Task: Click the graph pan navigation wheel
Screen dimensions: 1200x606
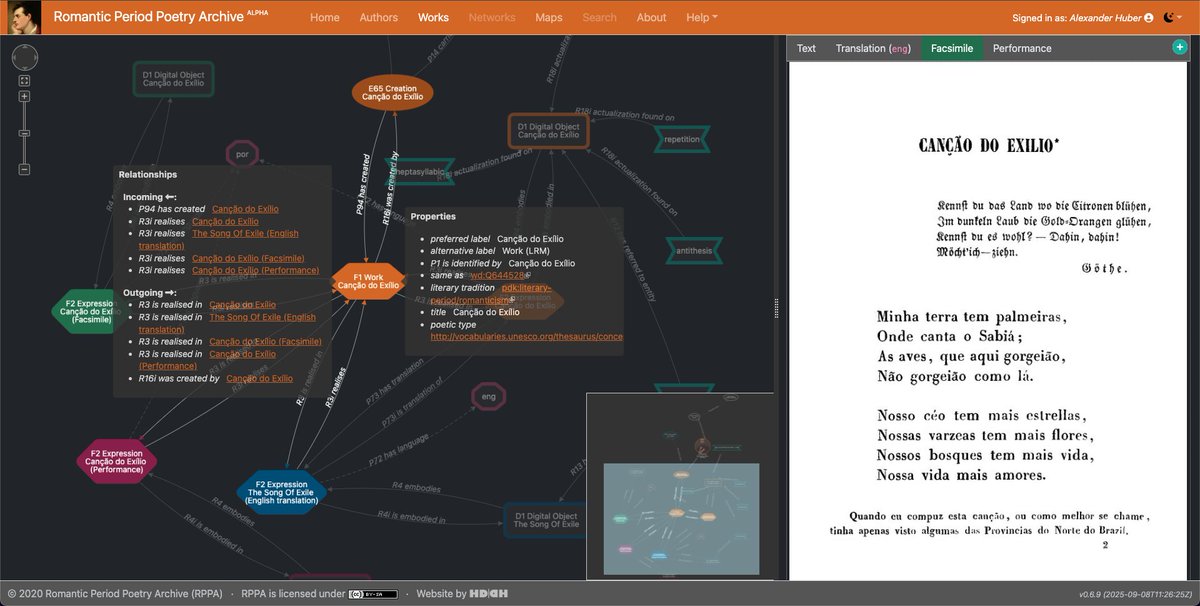Action: tap(24, 58)
